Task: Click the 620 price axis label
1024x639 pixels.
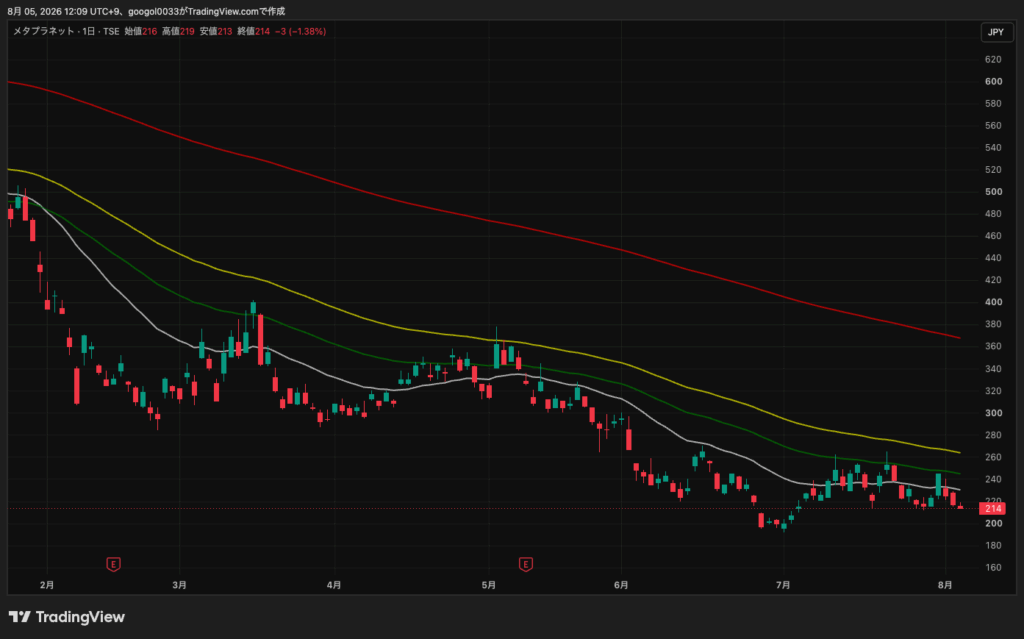Action: (x=993, y=59)
